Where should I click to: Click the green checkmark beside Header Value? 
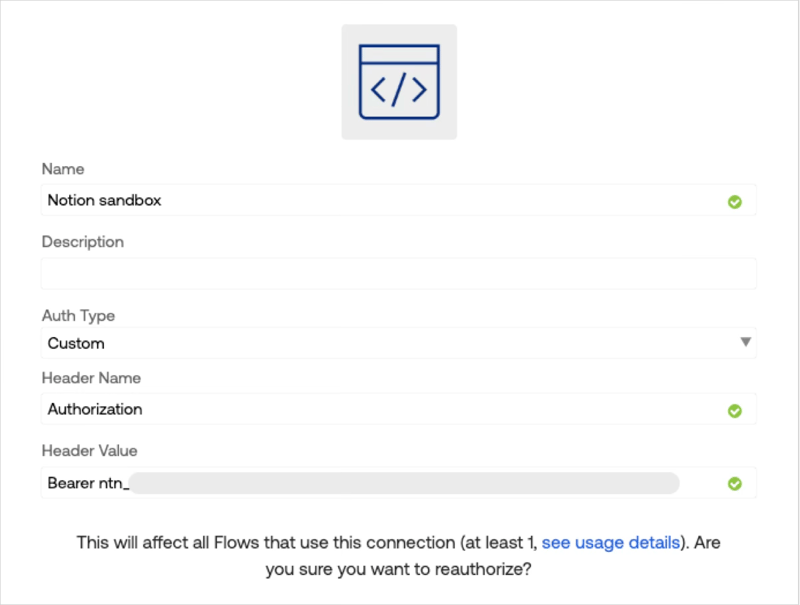[x=735, y=483]
